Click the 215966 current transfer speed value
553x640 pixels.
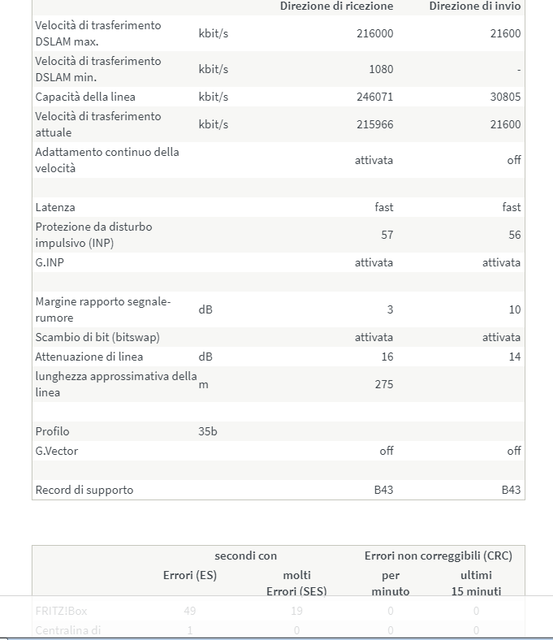pos(375,124)
